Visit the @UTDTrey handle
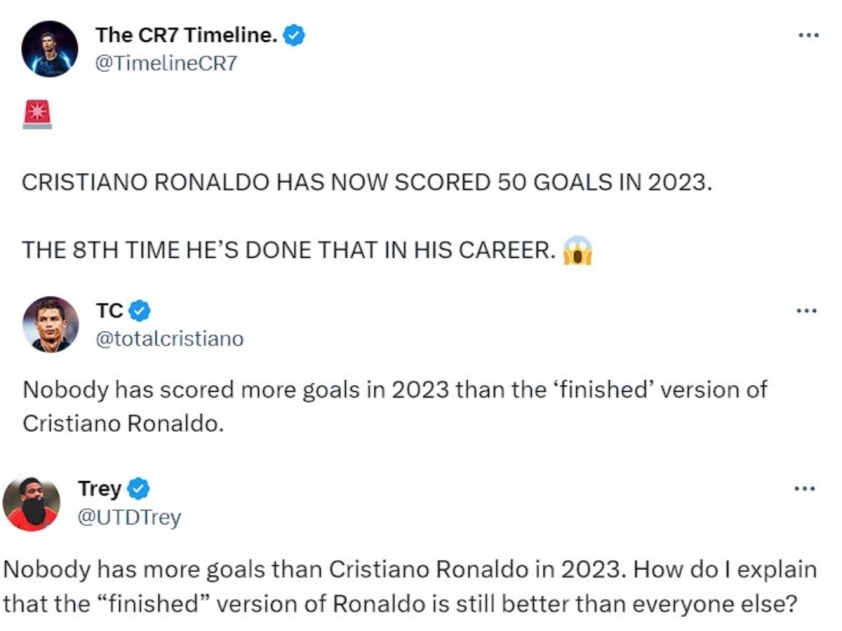842x631 pixels. [x=129, y=517]
